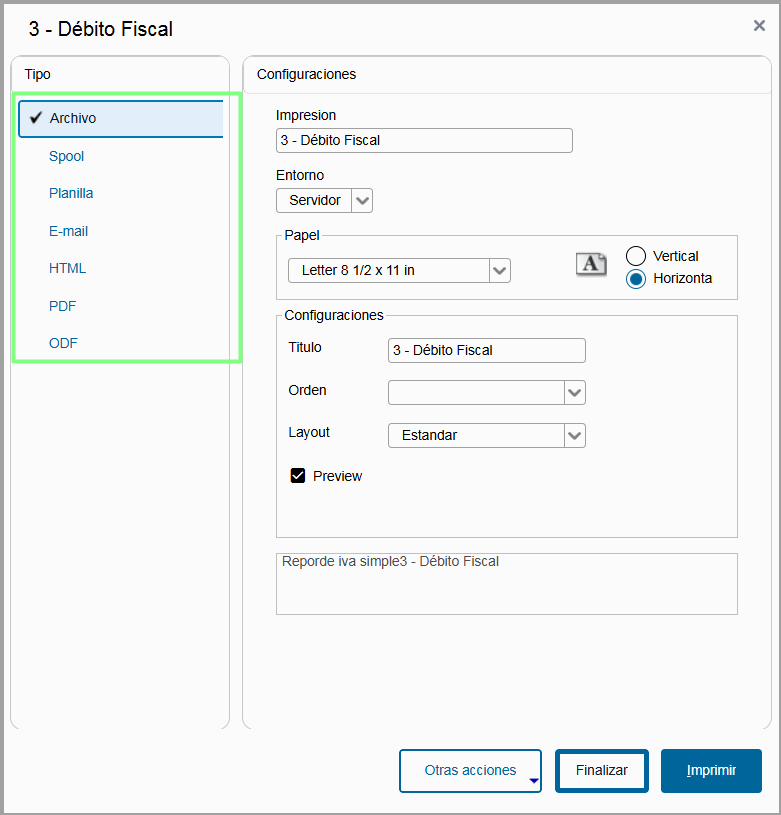Viewport: 781px width, 815px height.
Task: Select Planilla output type
Action: click(x=71, y=193)
